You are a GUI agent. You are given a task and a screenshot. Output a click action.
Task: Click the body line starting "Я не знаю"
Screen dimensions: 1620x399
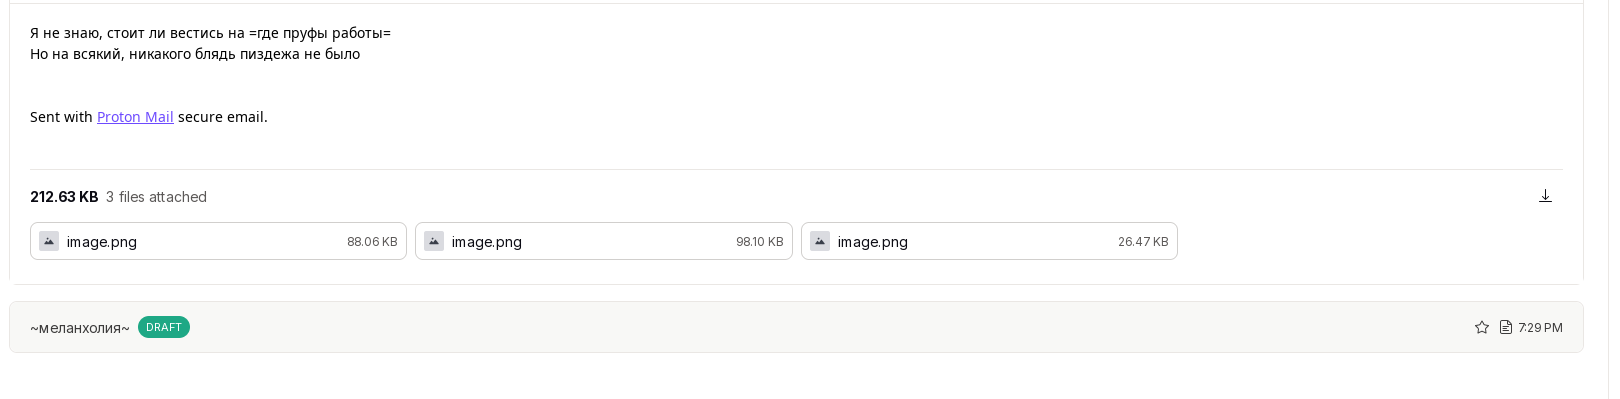pos(210,33)
